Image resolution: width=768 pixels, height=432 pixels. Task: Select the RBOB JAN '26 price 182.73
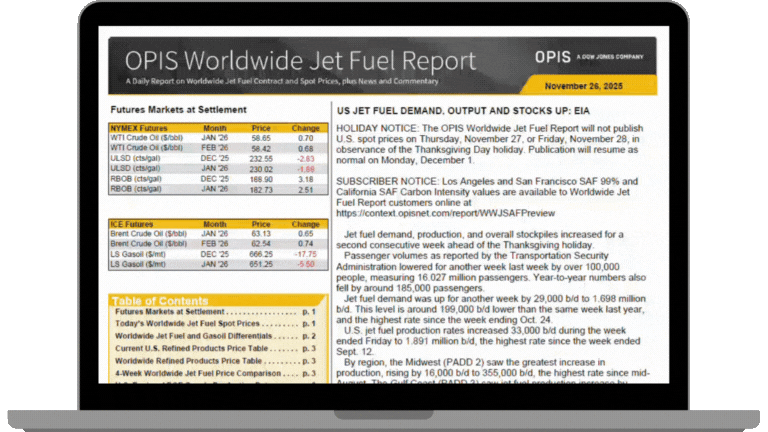(x=262, y=189)
